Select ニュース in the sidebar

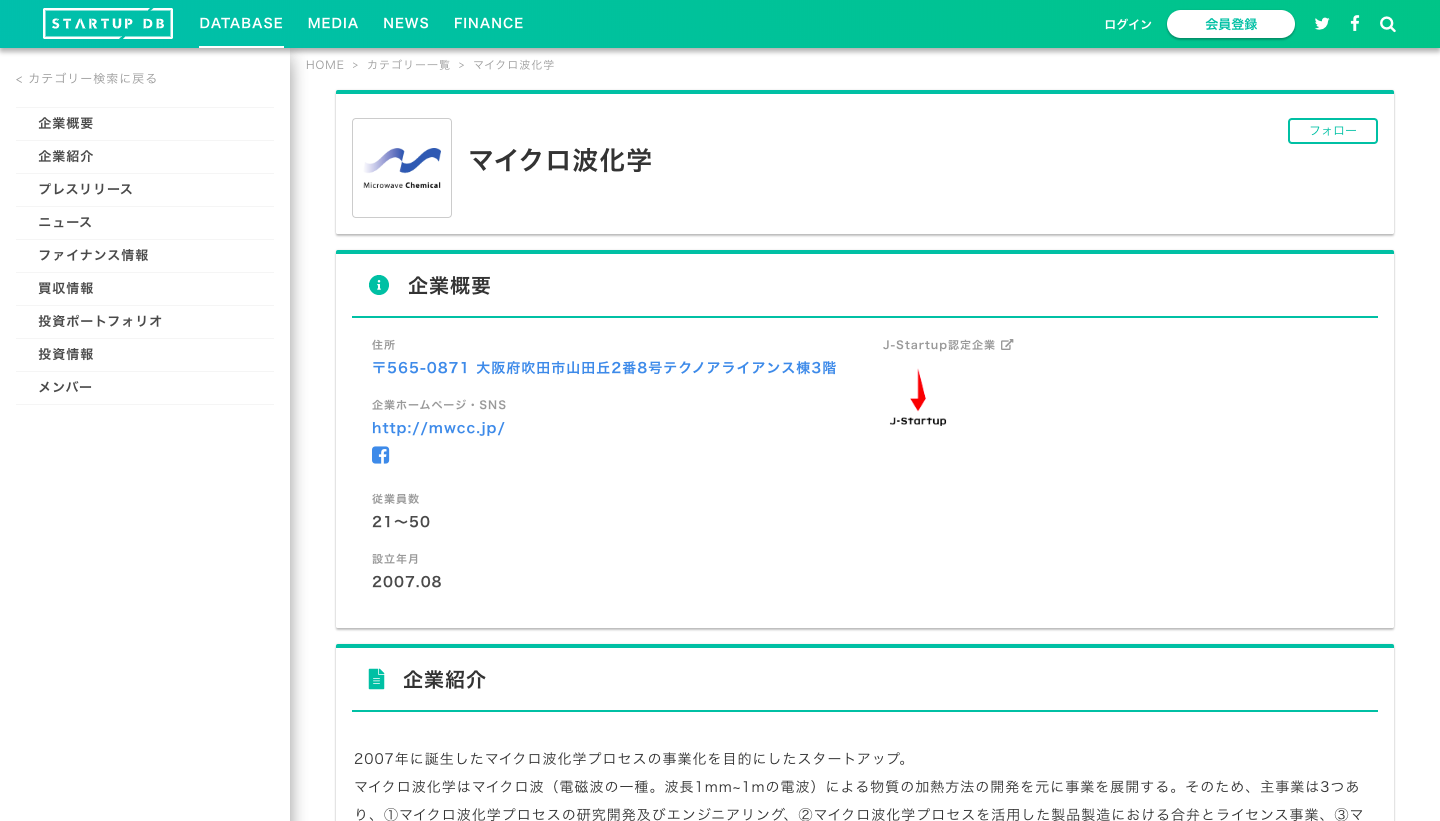pyautogui.click(x=145, y=223)
